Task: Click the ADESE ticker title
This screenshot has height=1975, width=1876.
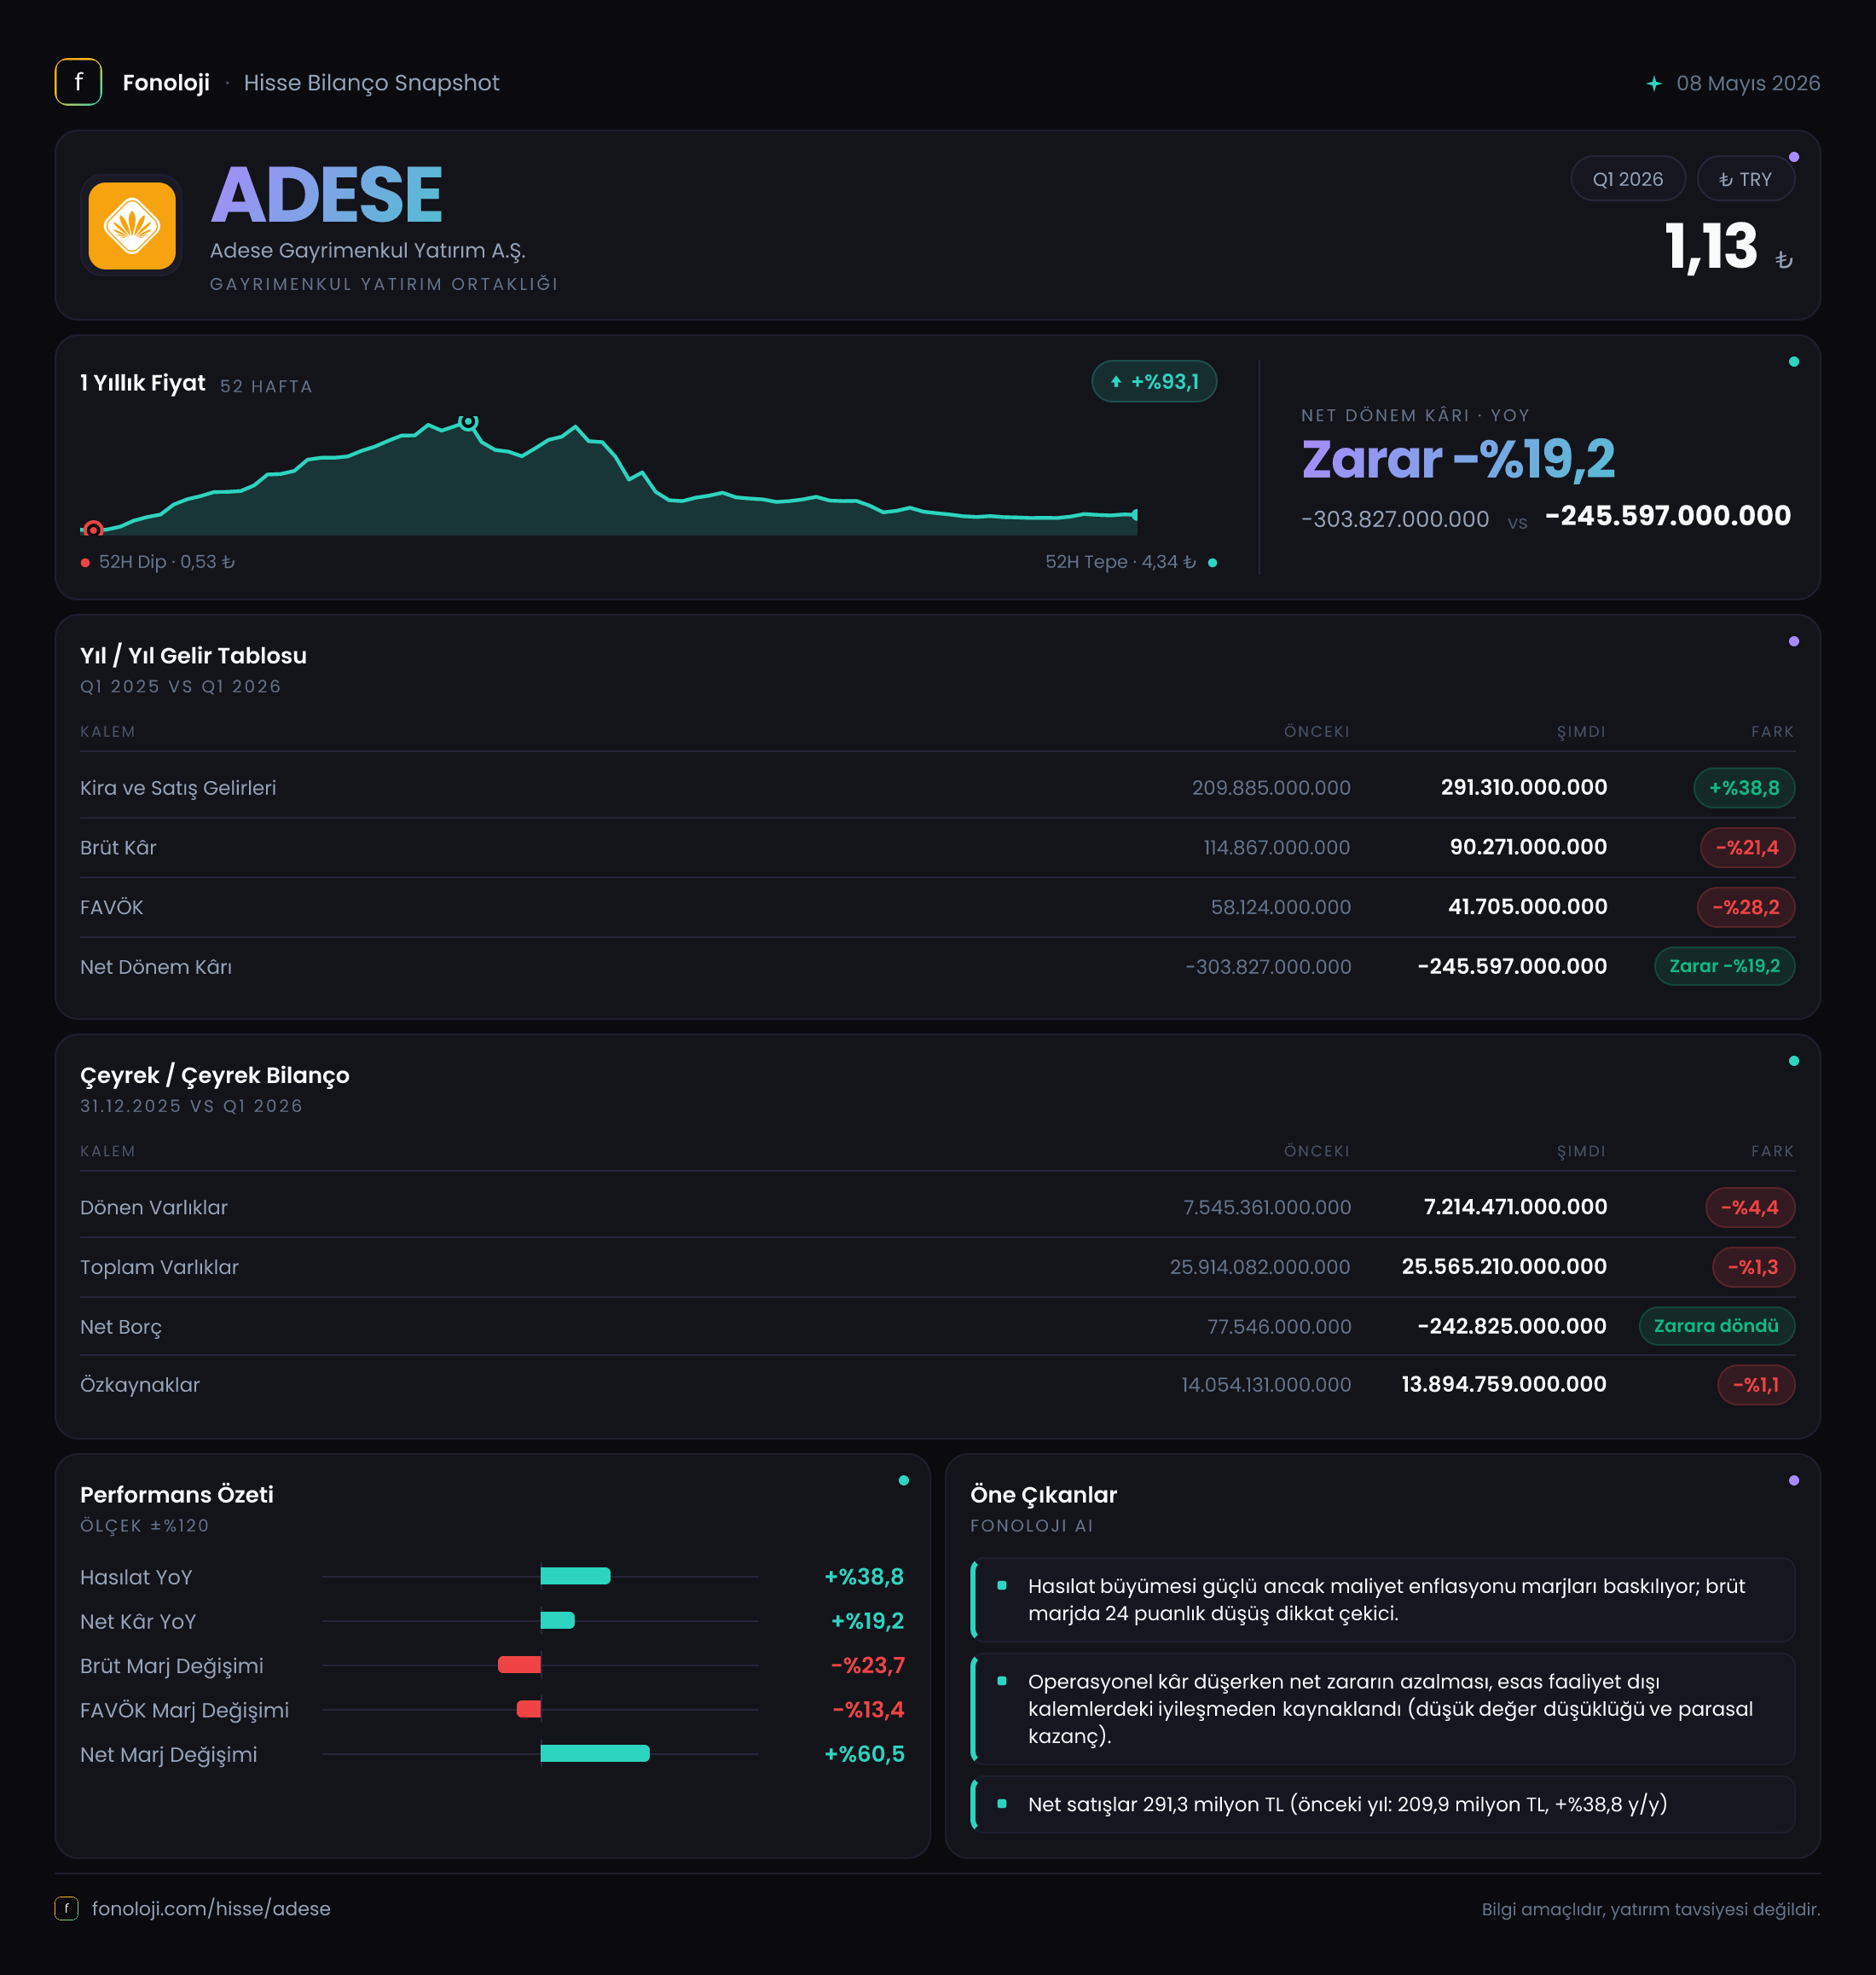Action: point(326,195)
